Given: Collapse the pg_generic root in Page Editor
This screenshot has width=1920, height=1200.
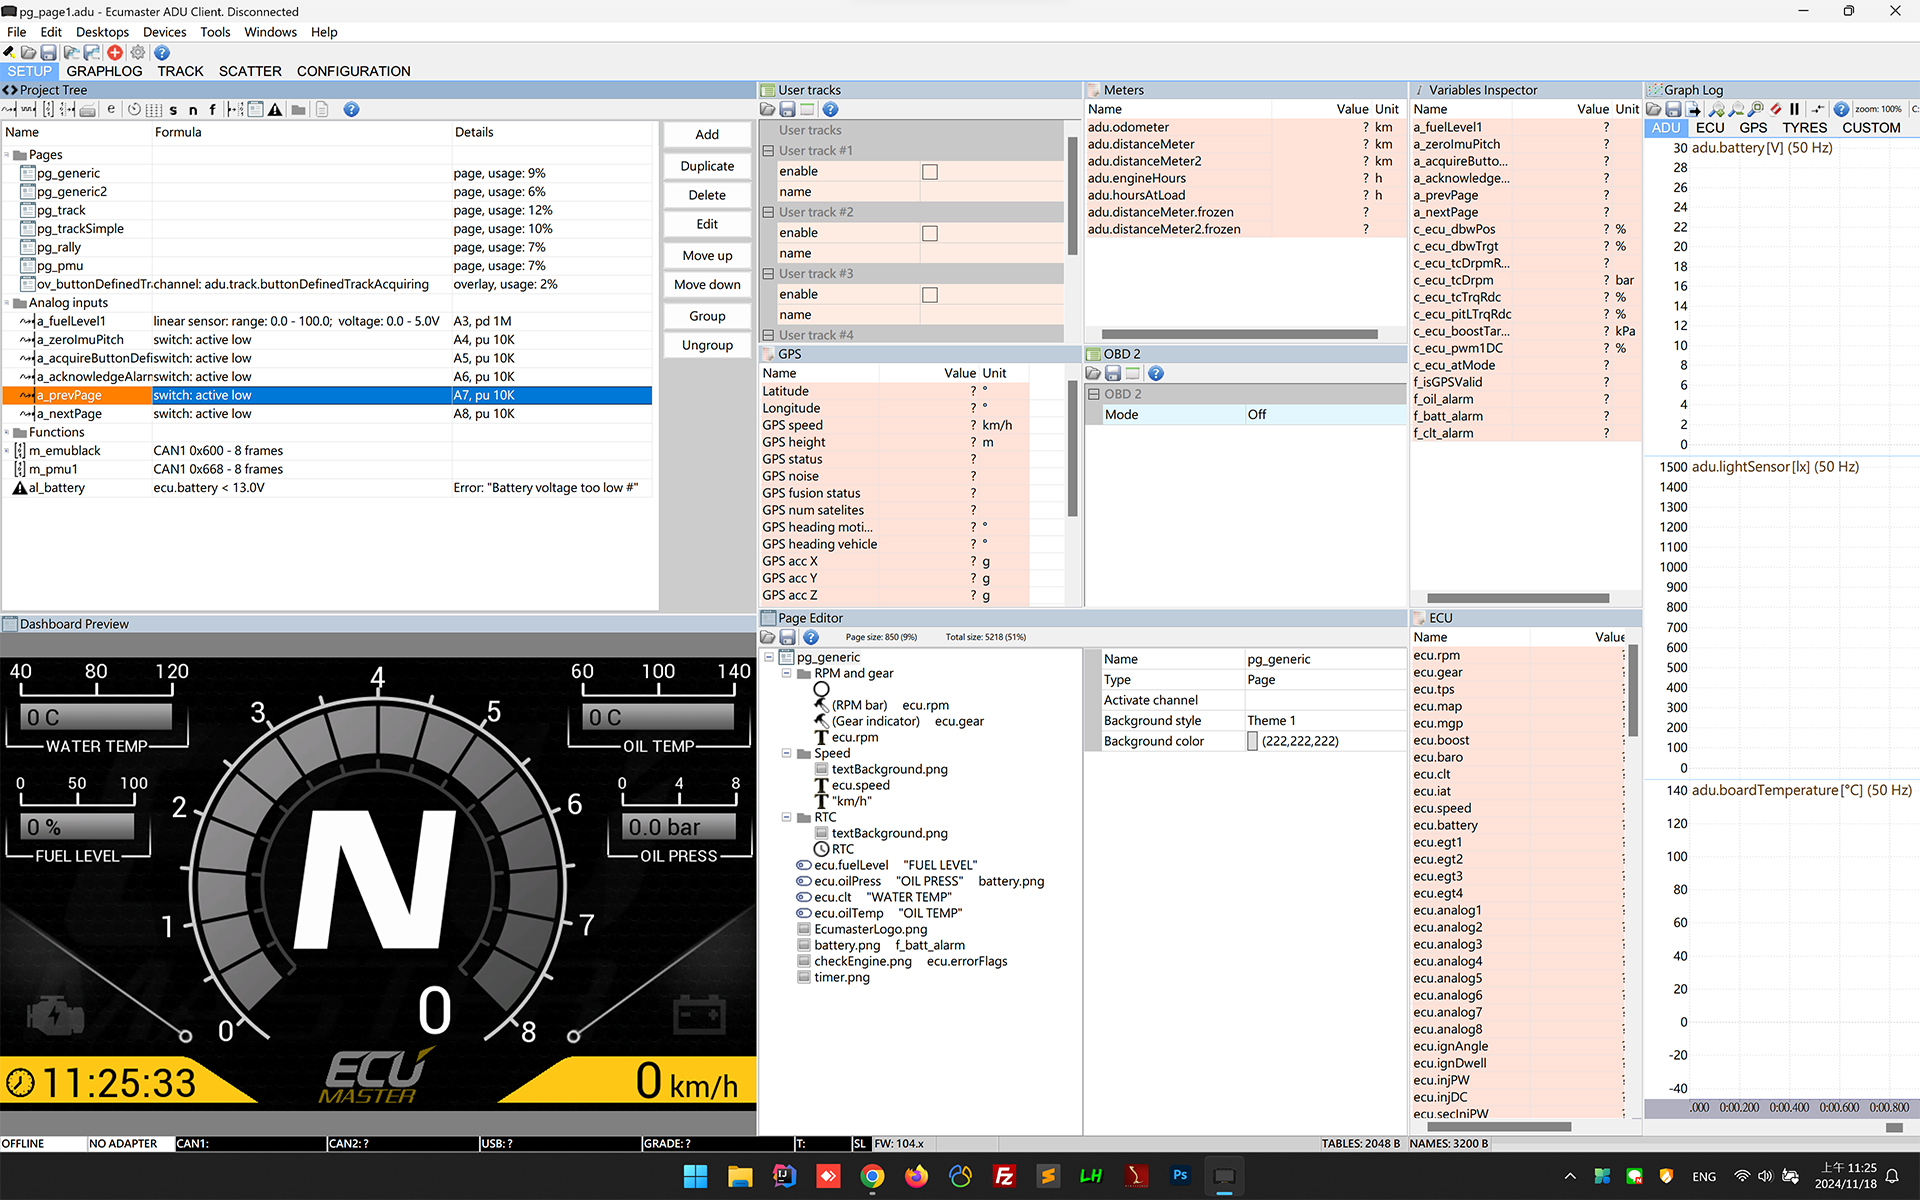Looking at the screenshot, I should (x=768, y=657).
